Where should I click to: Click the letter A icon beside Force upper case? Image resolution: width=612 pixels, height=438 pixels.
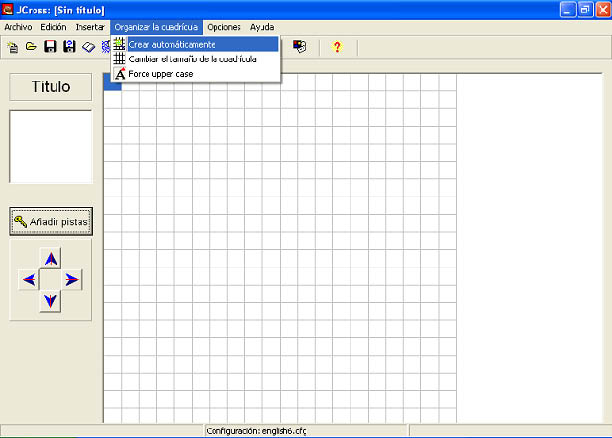click(x=120, y=74)
